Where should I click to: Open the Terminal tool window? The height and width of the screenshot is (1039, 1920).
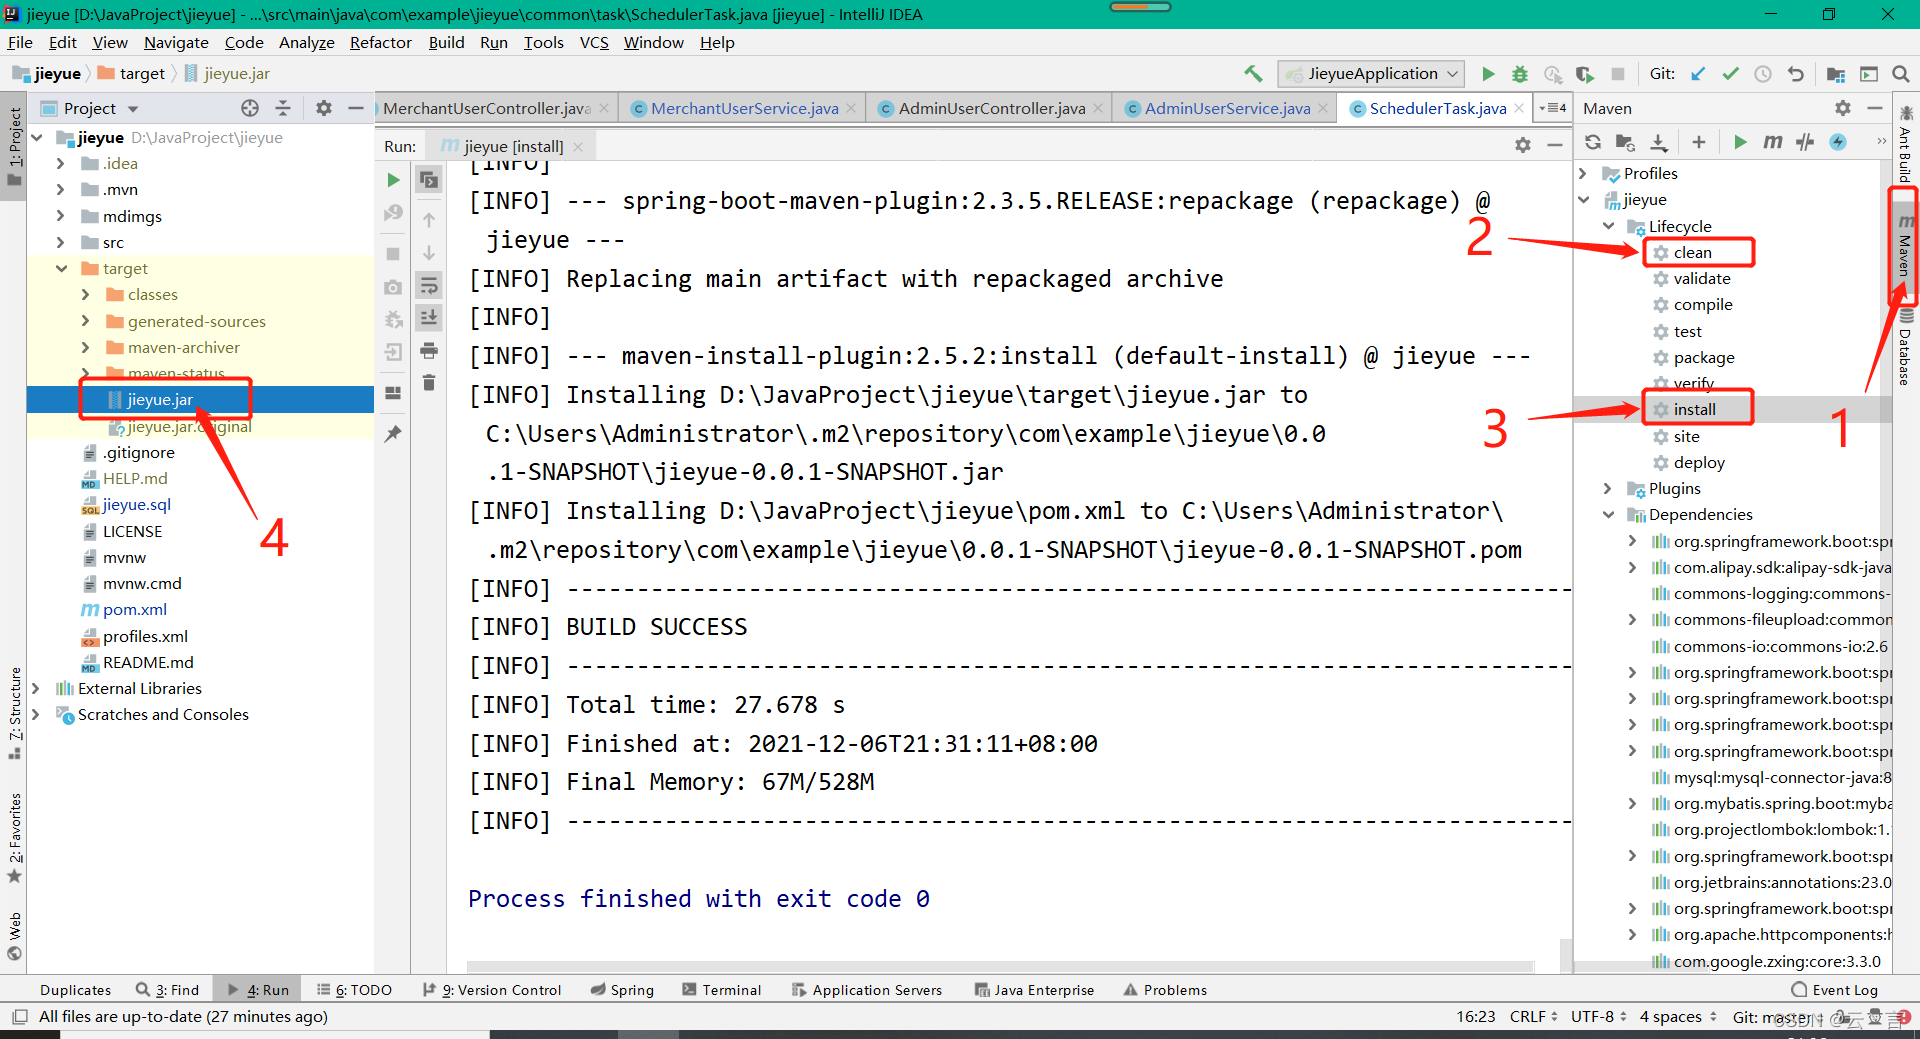(x=722, y=990)
